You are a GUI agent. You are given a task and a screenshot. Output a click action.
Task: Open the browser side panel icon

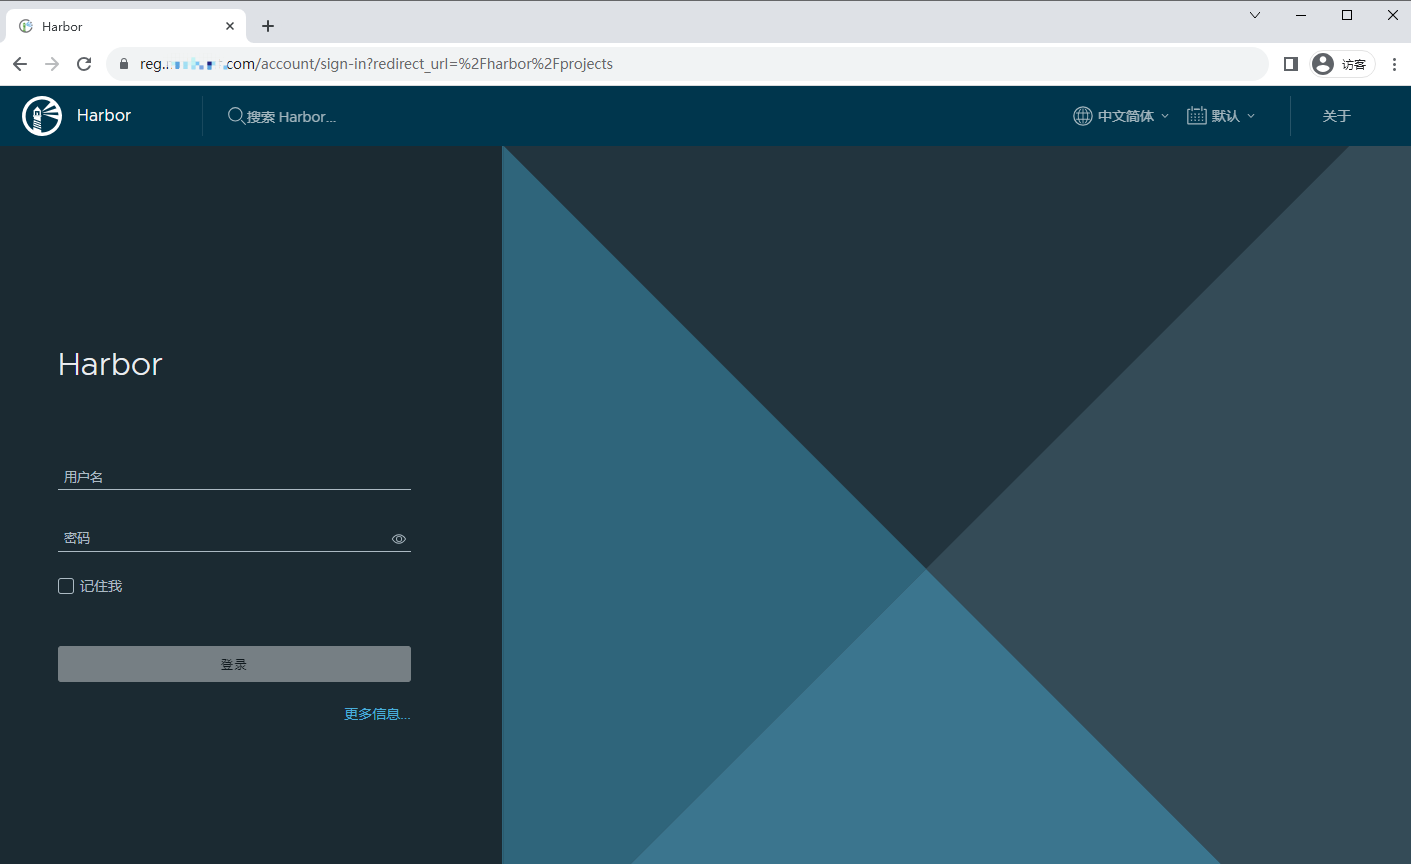click(x=1290, y=64)
